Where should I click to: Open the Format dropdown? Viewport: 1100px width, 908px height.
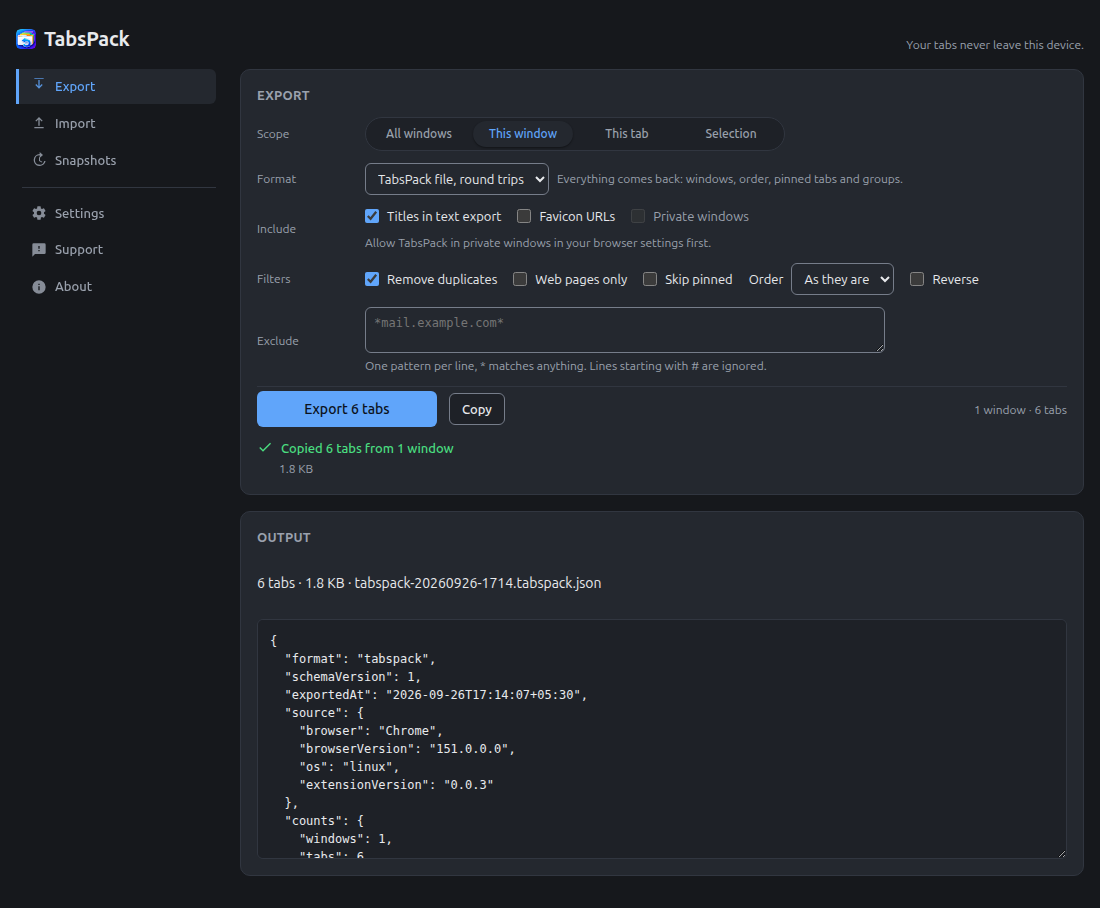pos(457,179)
